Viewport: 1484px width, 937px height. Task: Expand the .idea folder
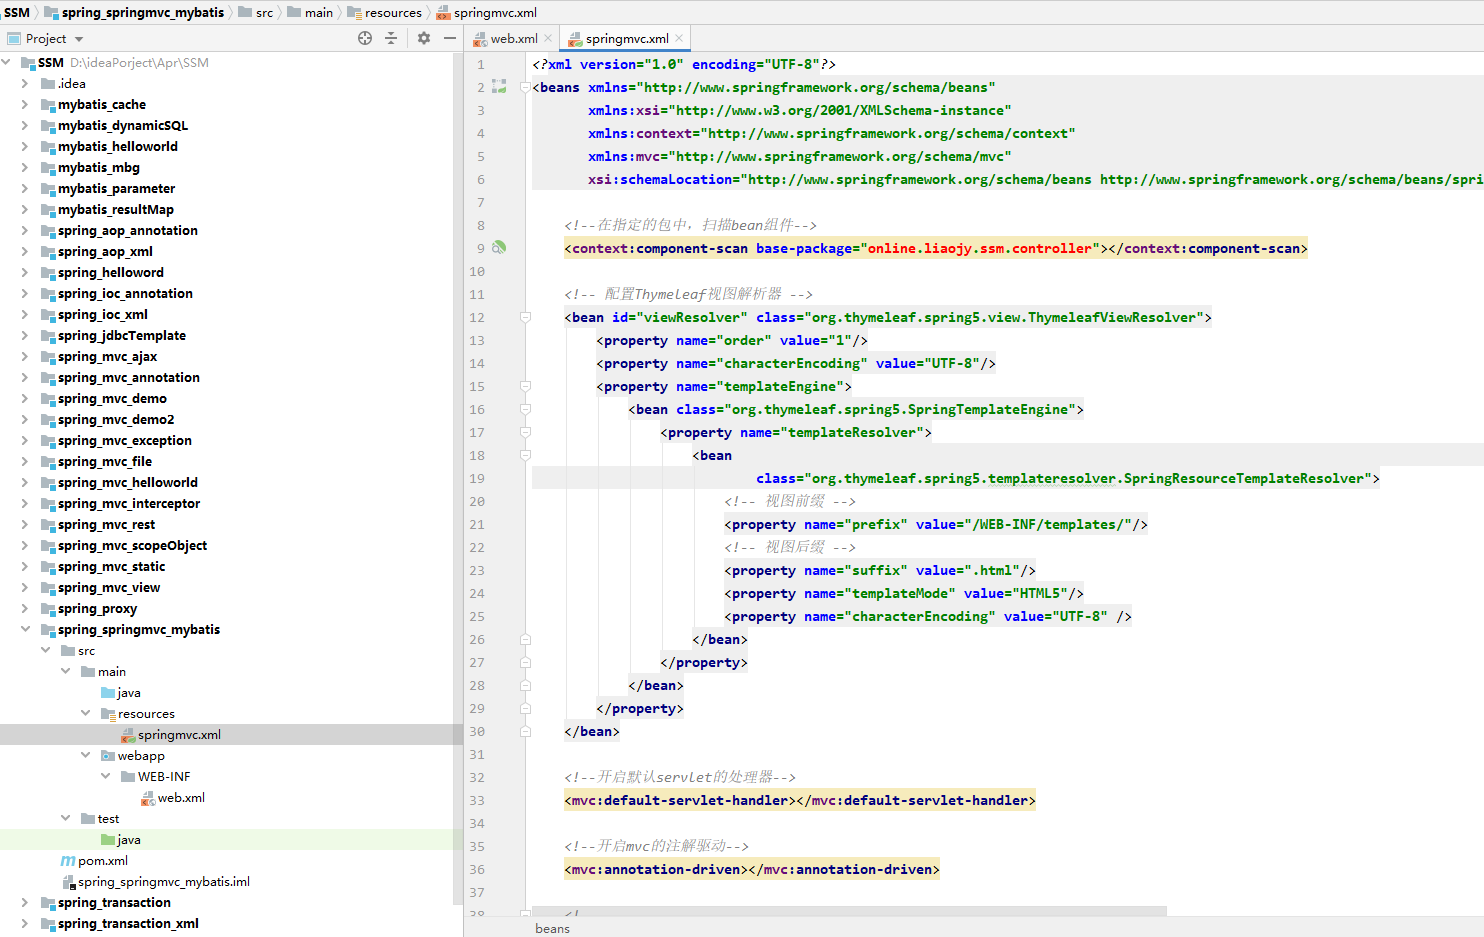point(25,83)
